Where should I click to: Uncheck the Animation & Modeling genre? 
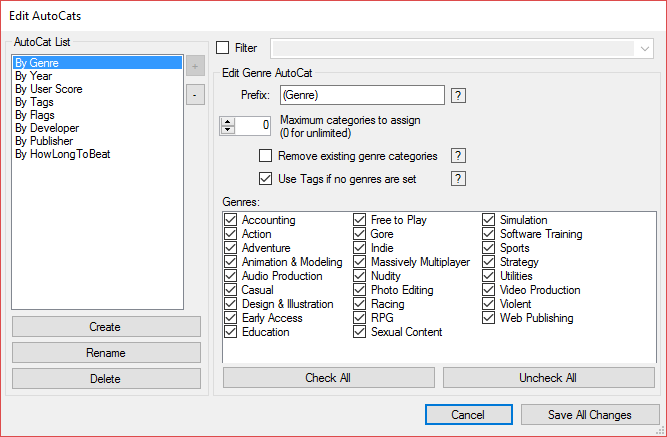231,262
